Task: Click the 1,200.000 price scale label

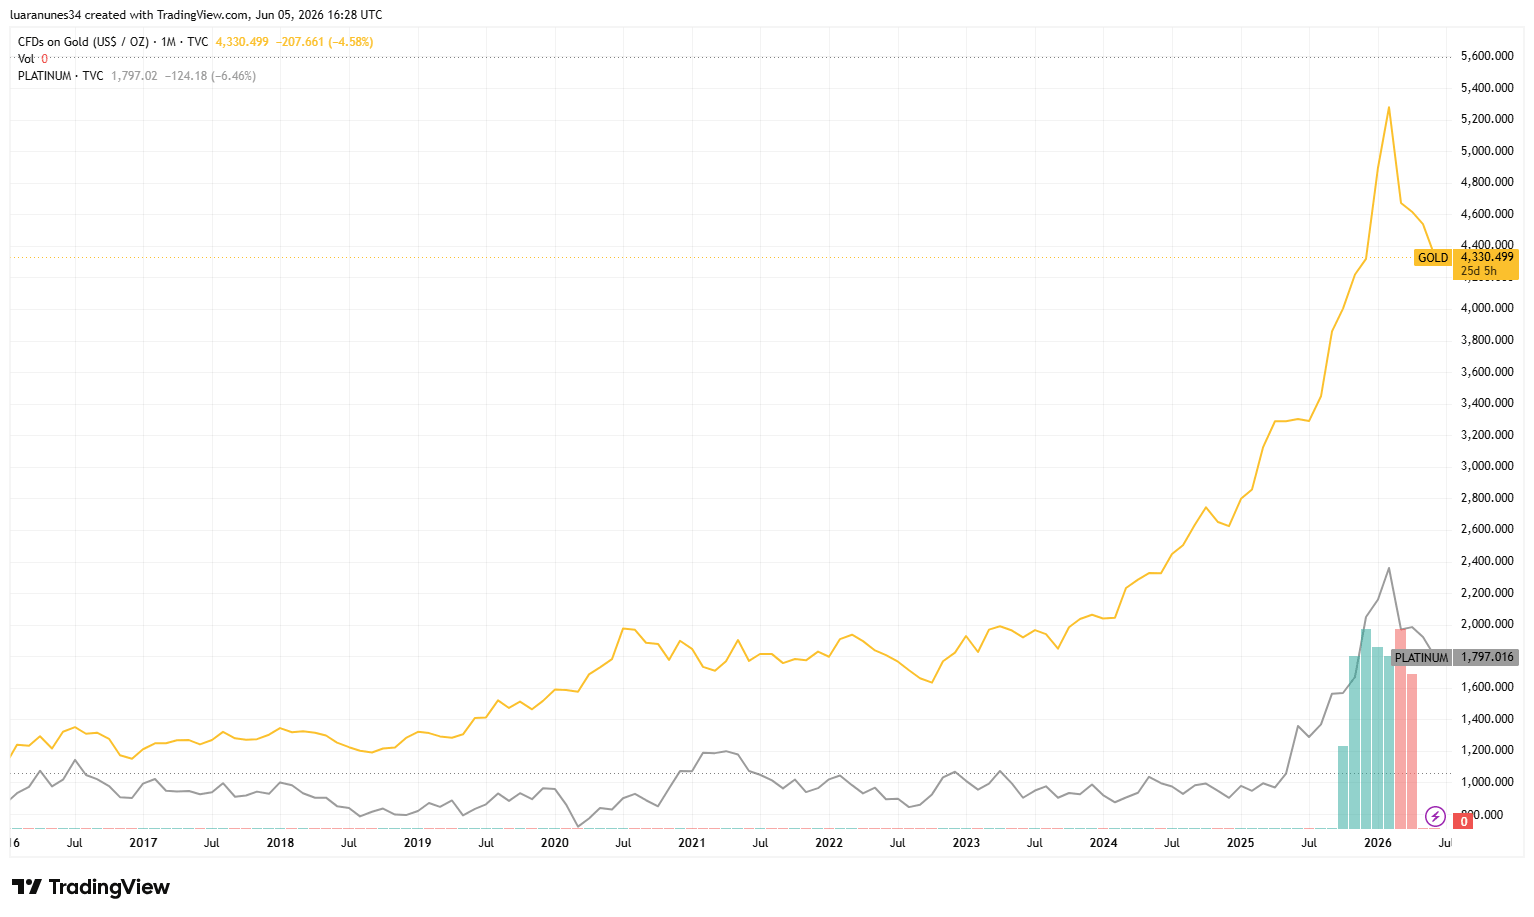Action: click(1487, 750)
